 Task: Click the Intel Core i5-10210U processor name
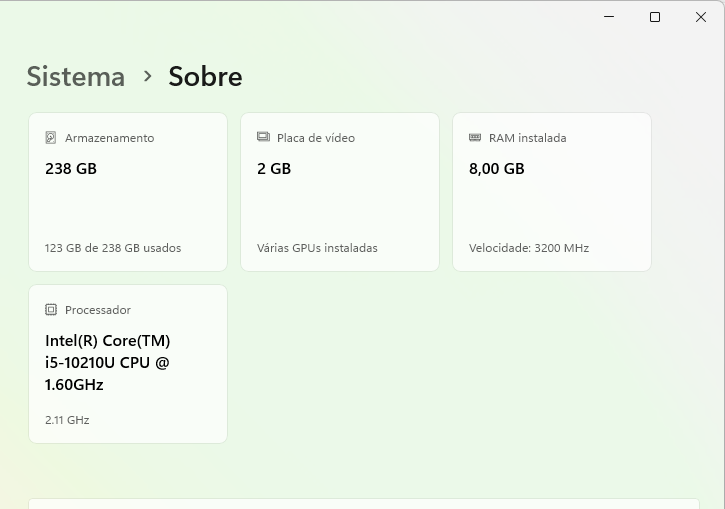click(x=107, y=362)
